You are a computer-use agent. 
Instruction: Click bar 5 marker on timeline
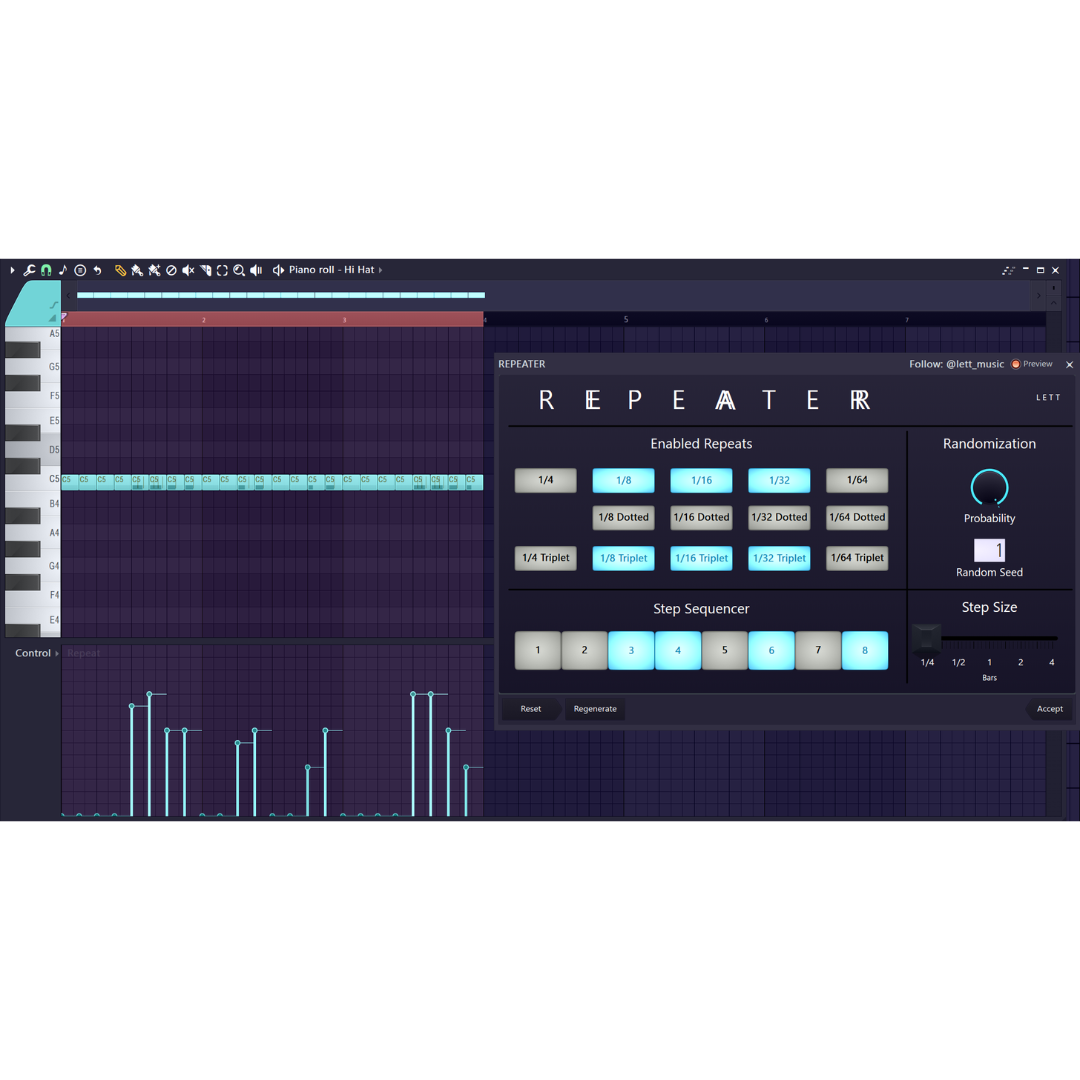[625, 320]
